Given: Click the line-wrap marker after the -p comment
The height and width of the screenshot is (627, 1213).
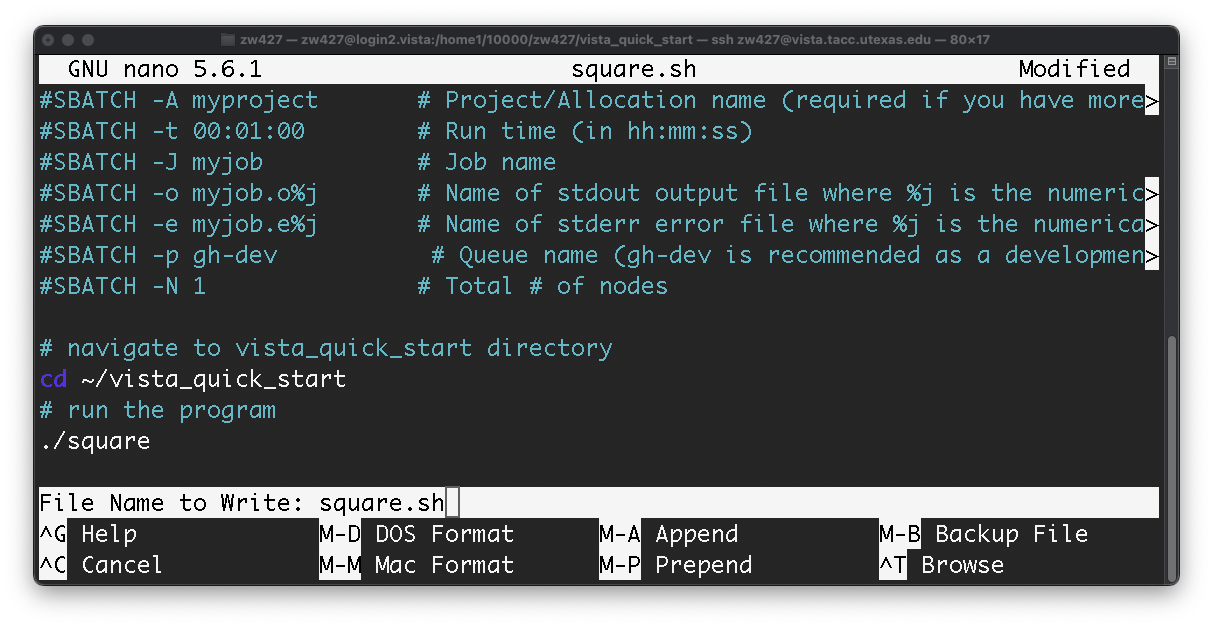Looking at the screenshot, I should [x=1152, y=254].
